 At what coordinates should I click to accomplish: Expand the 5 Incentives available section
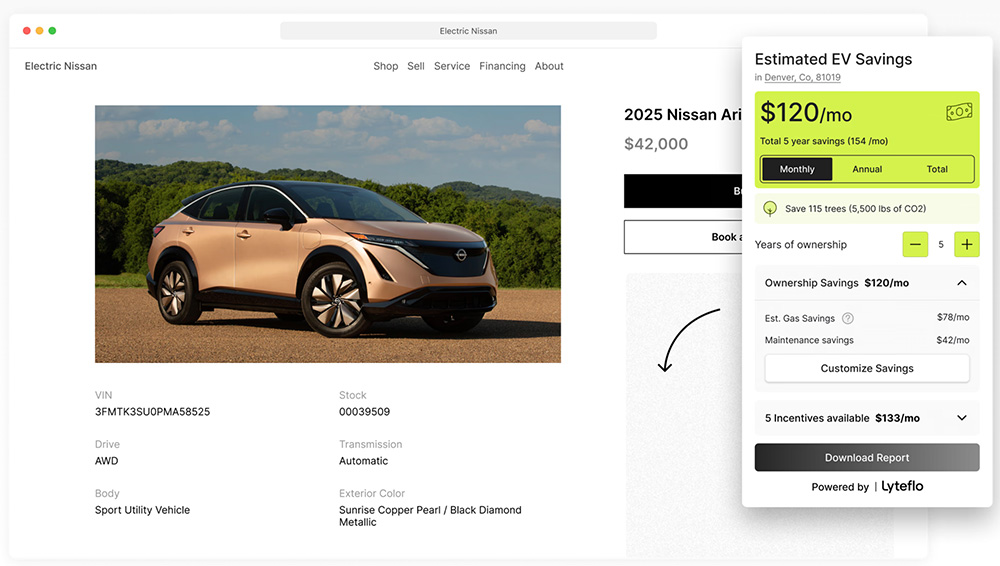[962, 418]
